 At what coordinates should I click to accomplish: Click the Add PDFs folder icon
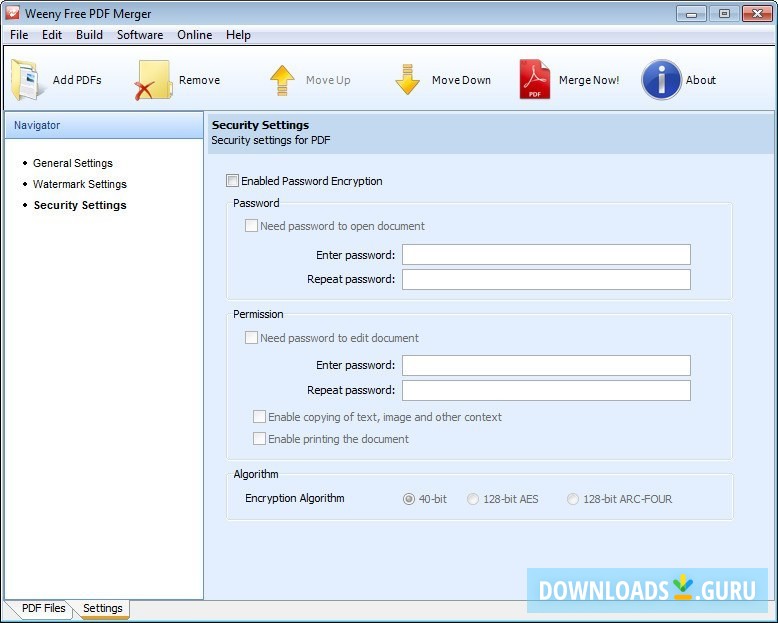click(26, 80)
